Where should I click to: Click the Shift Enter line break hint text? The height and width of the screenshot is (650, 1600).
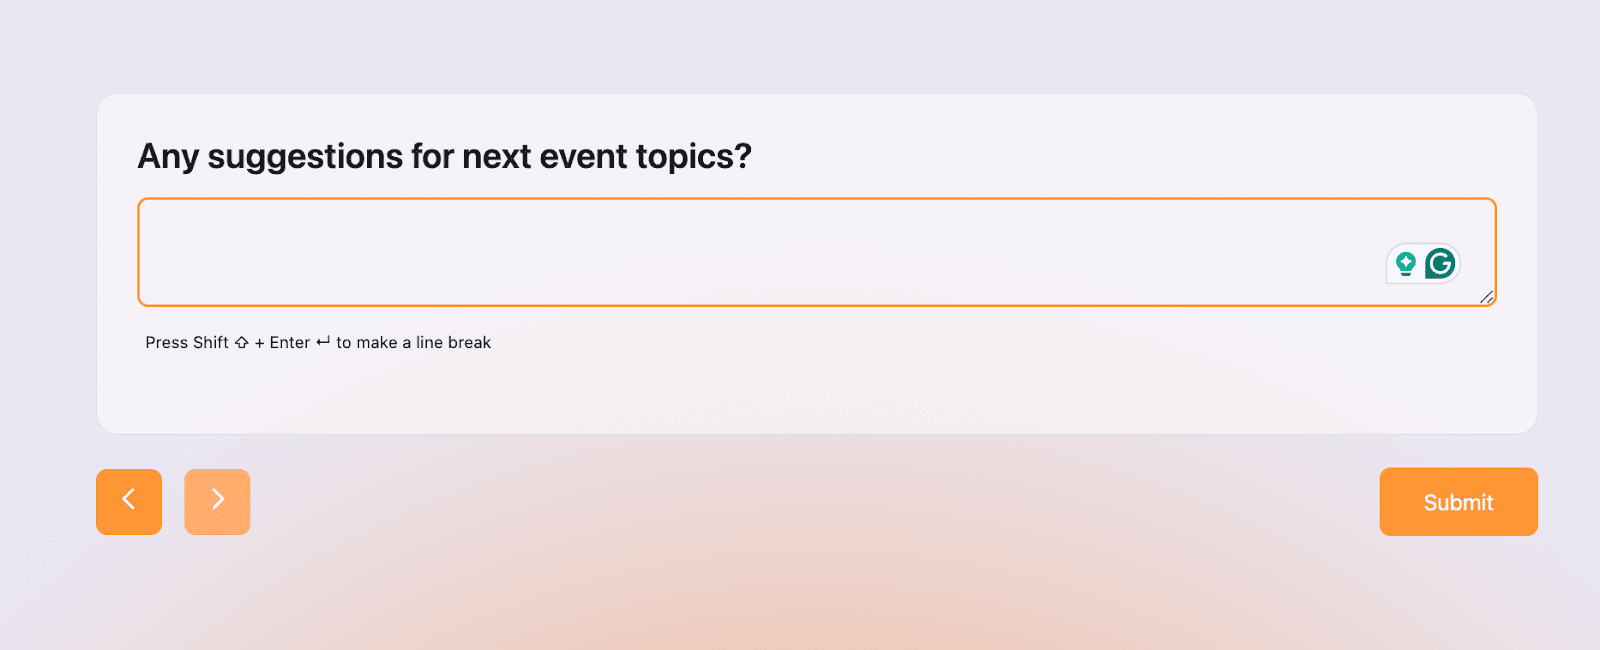point(318,342)
